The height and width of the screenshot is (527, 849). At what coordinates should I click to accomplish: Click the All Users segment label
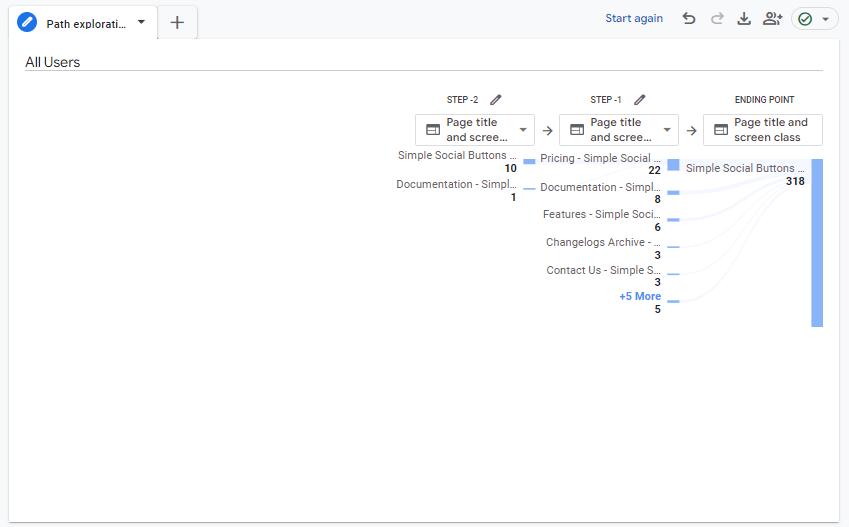point(53,62)
